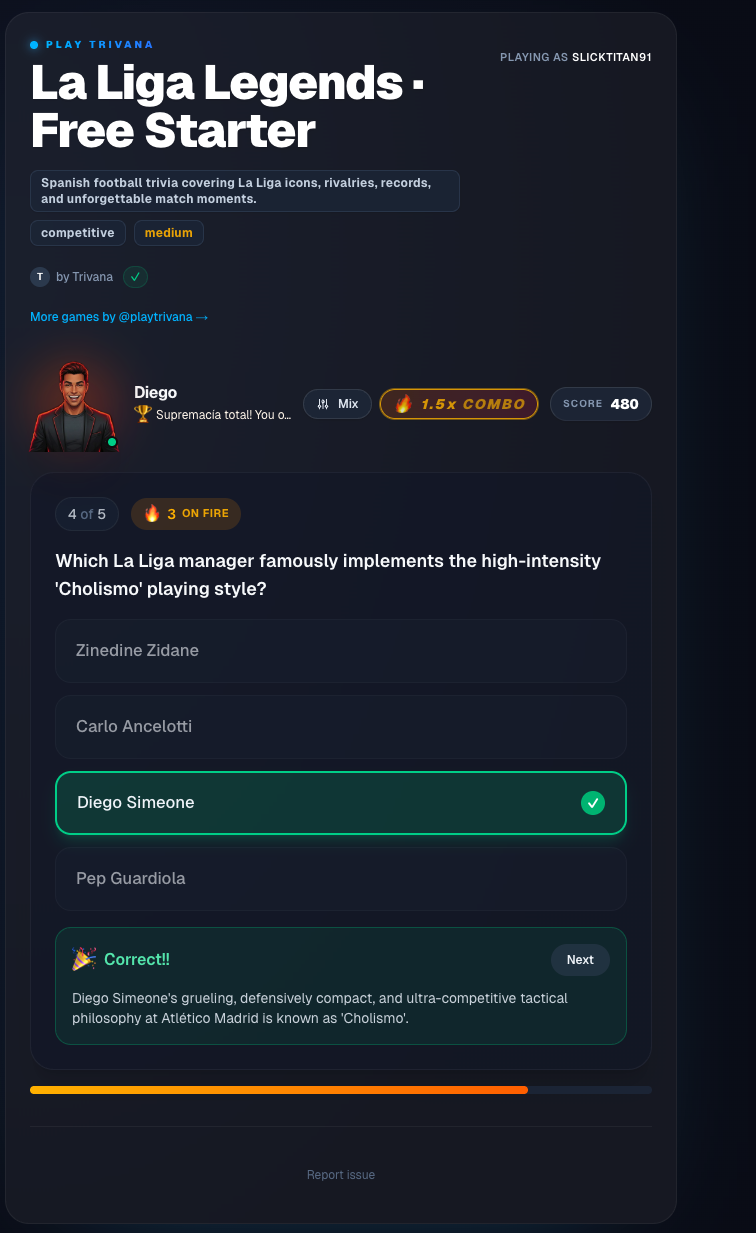Pick the Pep Guardiola answer option
Image resolution: width=756 pixels, height=1233 pixels.
click(x=340, y=878)
